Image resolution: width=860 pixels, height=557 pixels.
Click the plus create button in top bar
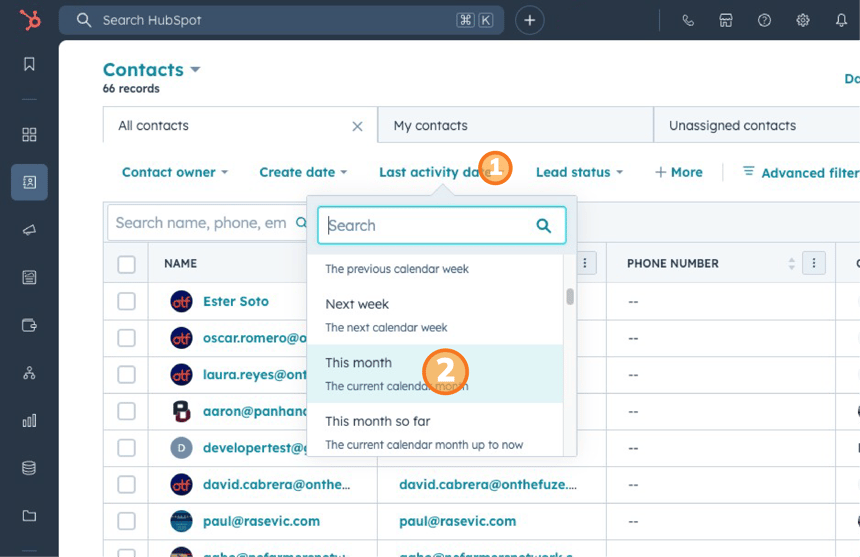point(529,20)
